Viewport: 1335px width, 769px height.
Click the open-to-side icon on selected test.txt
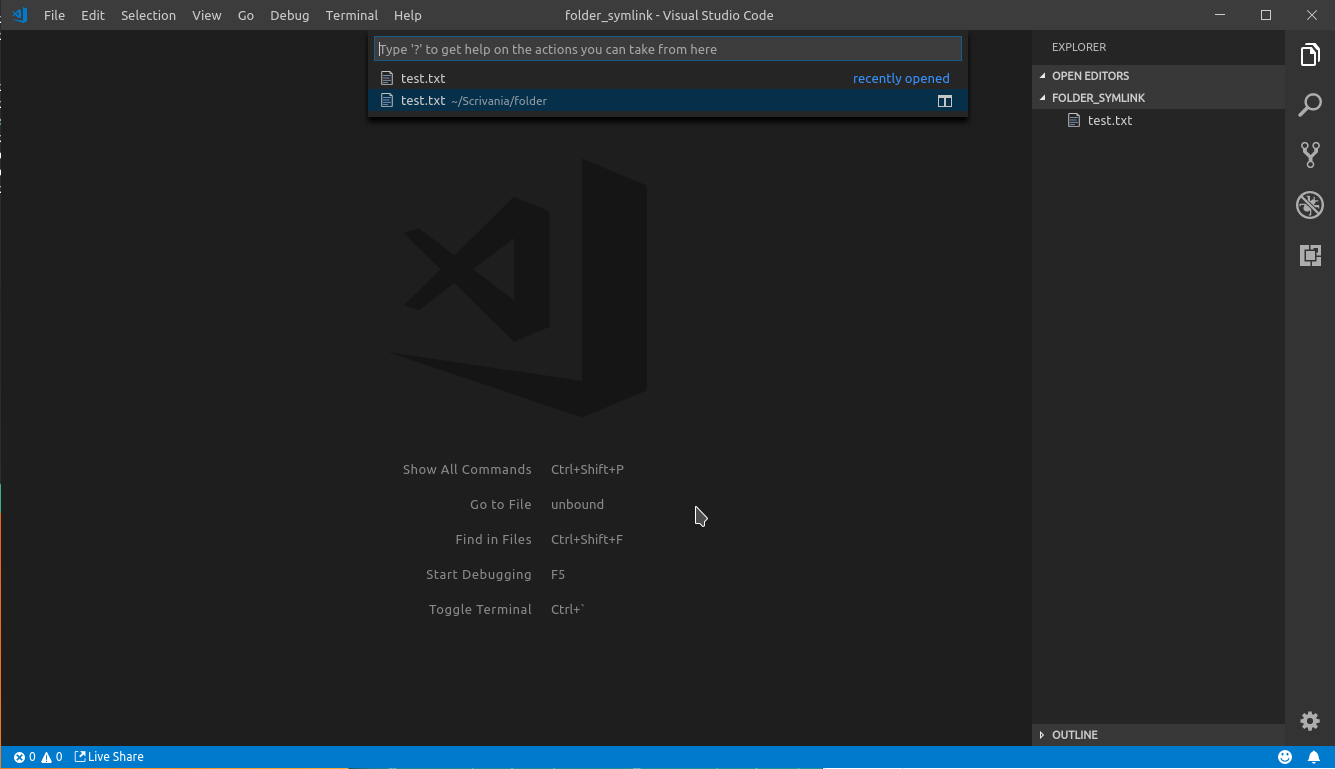tap(944, 100)
